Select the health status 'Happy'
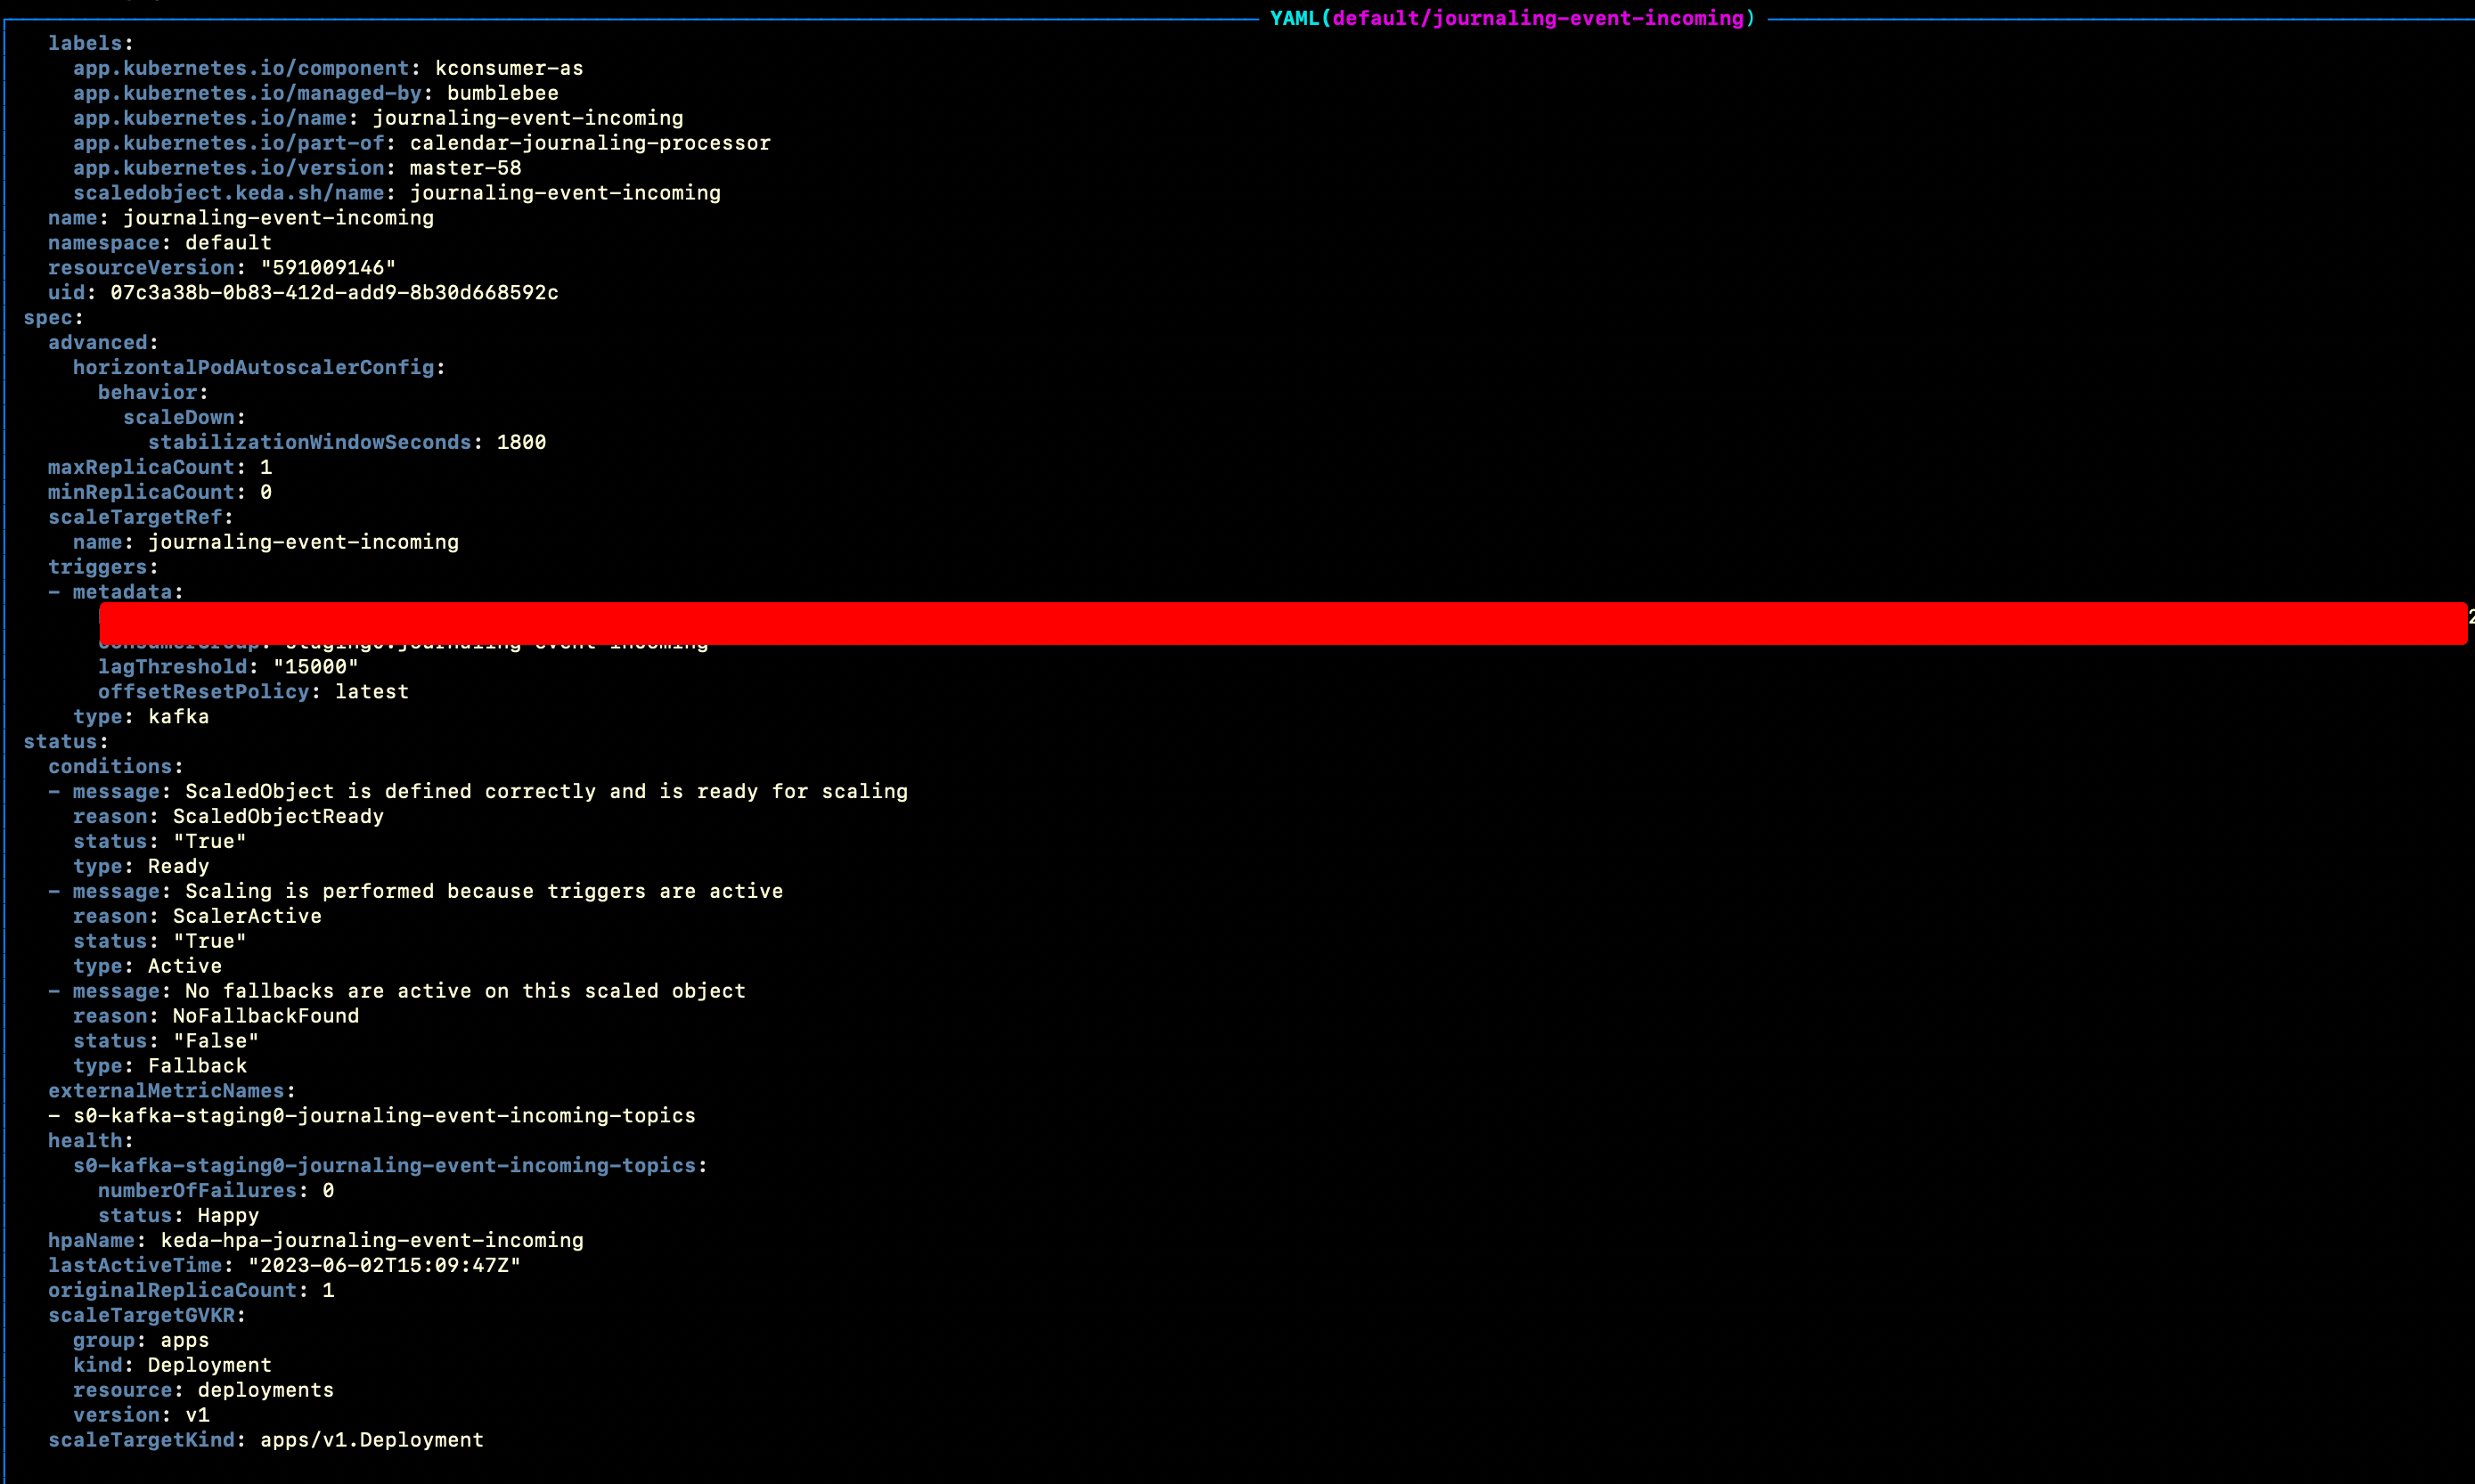 (x=227, y=1215)
